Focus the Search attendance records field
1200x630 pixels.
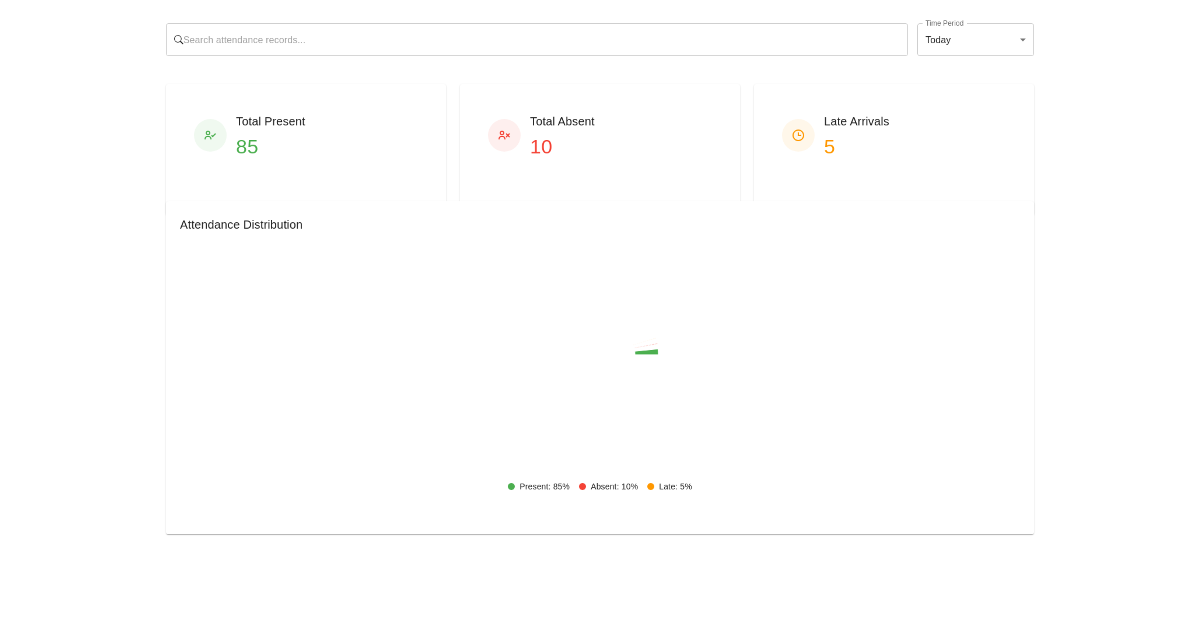[540, 40]
